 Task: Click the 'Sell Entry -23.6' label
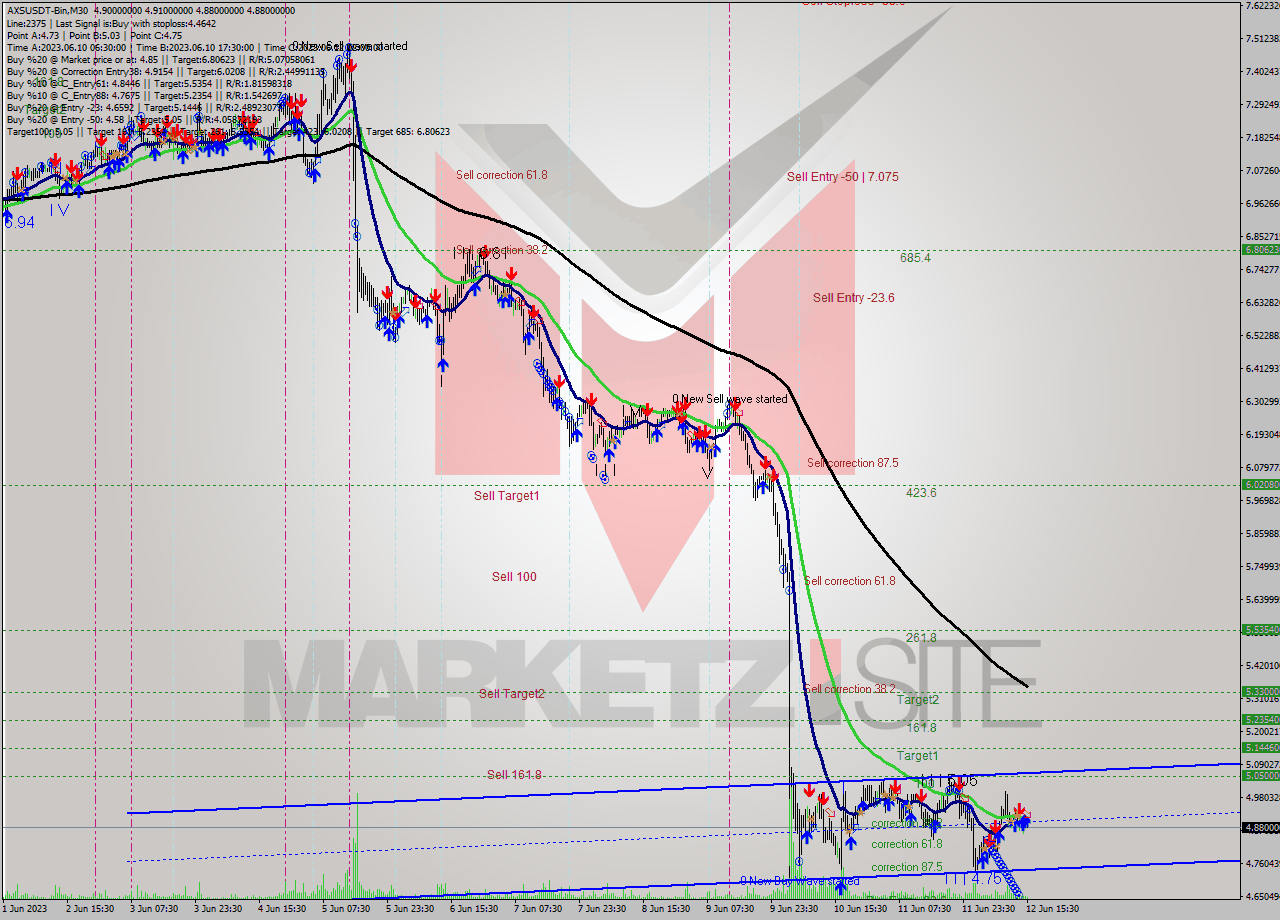[x=853, y=297]
